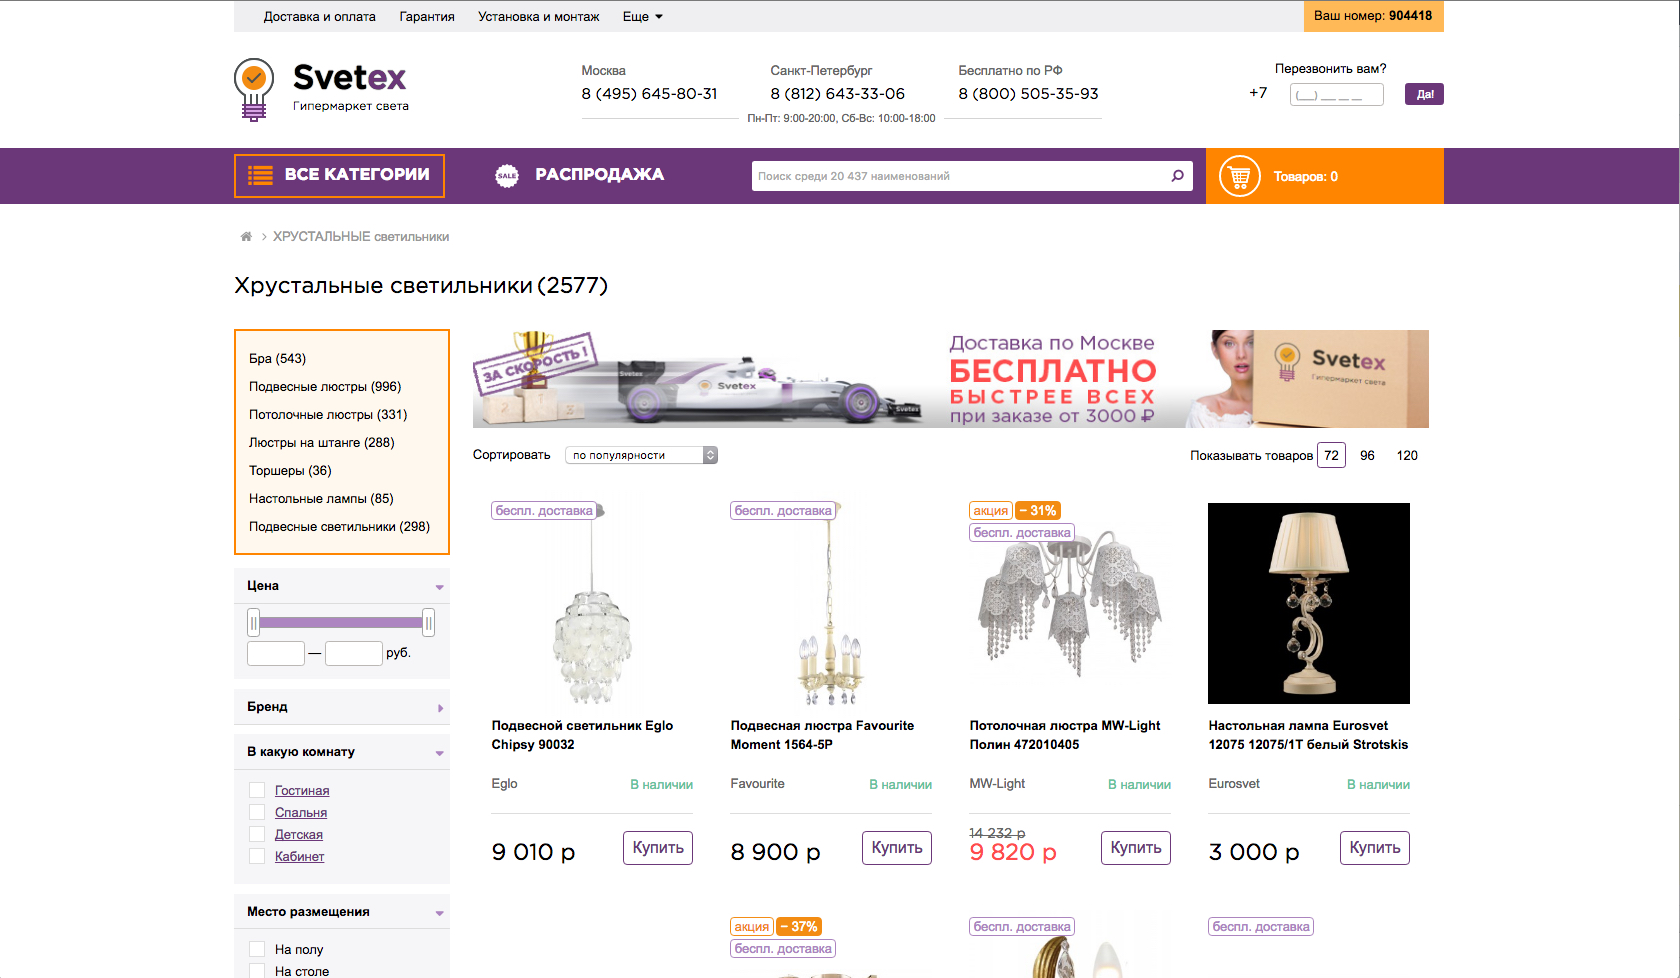The height and width of the screenshot is (978, 1680).
Task: Check the Гостиная room checkbox
Action: 257,791
